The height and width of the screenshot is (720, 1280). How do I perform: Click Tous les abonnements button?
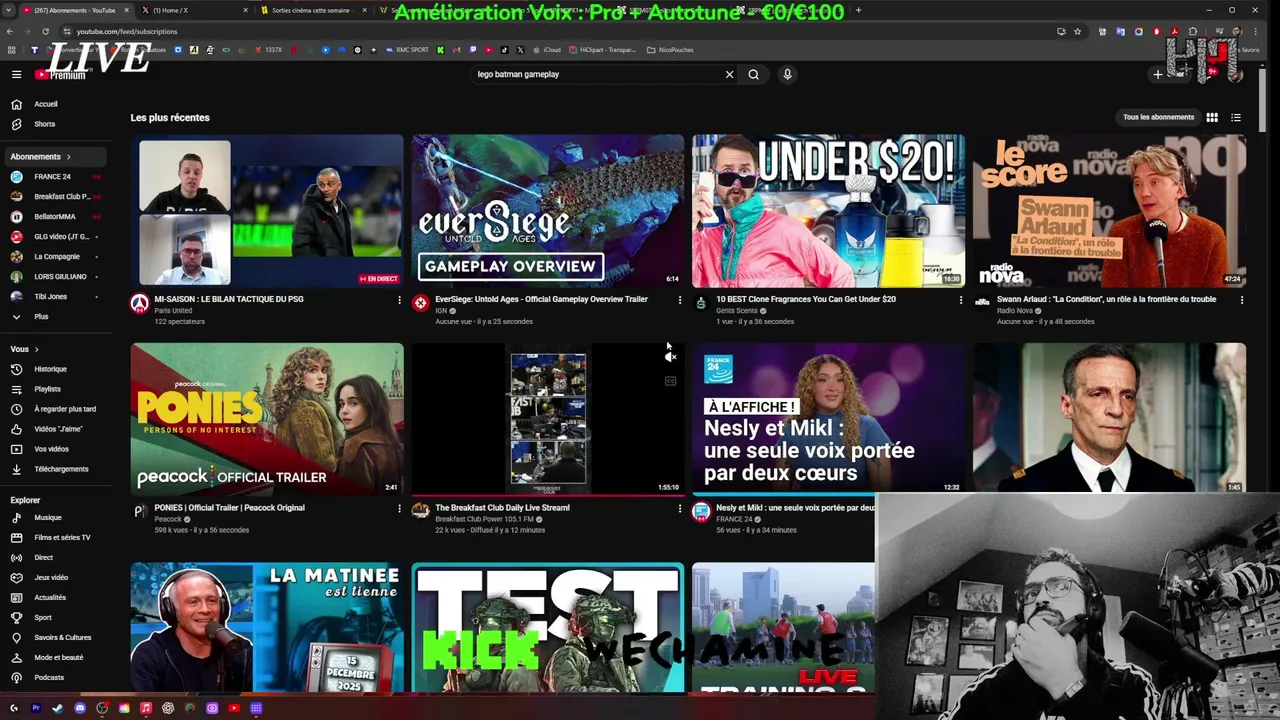click(1158, 117)
